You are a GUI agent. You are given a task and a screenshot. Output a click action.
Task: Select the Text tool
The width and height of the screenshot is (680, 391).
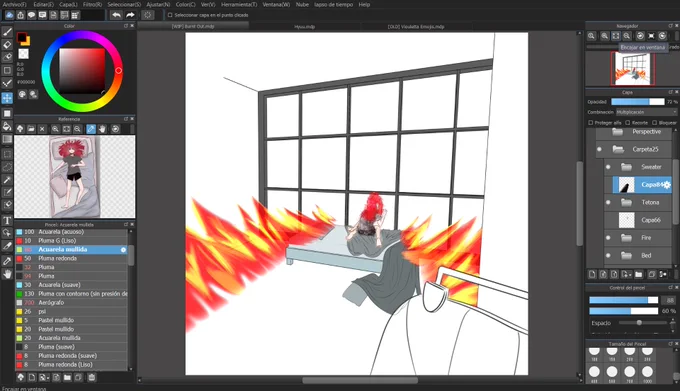tap(7, 221)
